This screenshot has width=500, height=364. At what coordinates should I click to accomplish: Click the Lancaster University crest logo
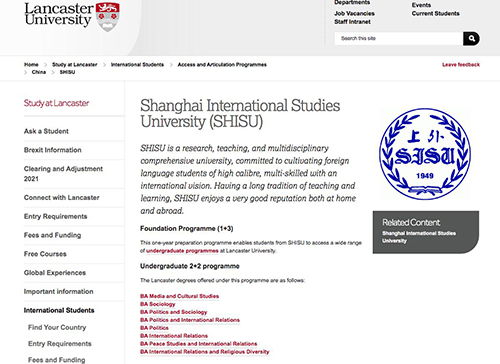point(72,16)
